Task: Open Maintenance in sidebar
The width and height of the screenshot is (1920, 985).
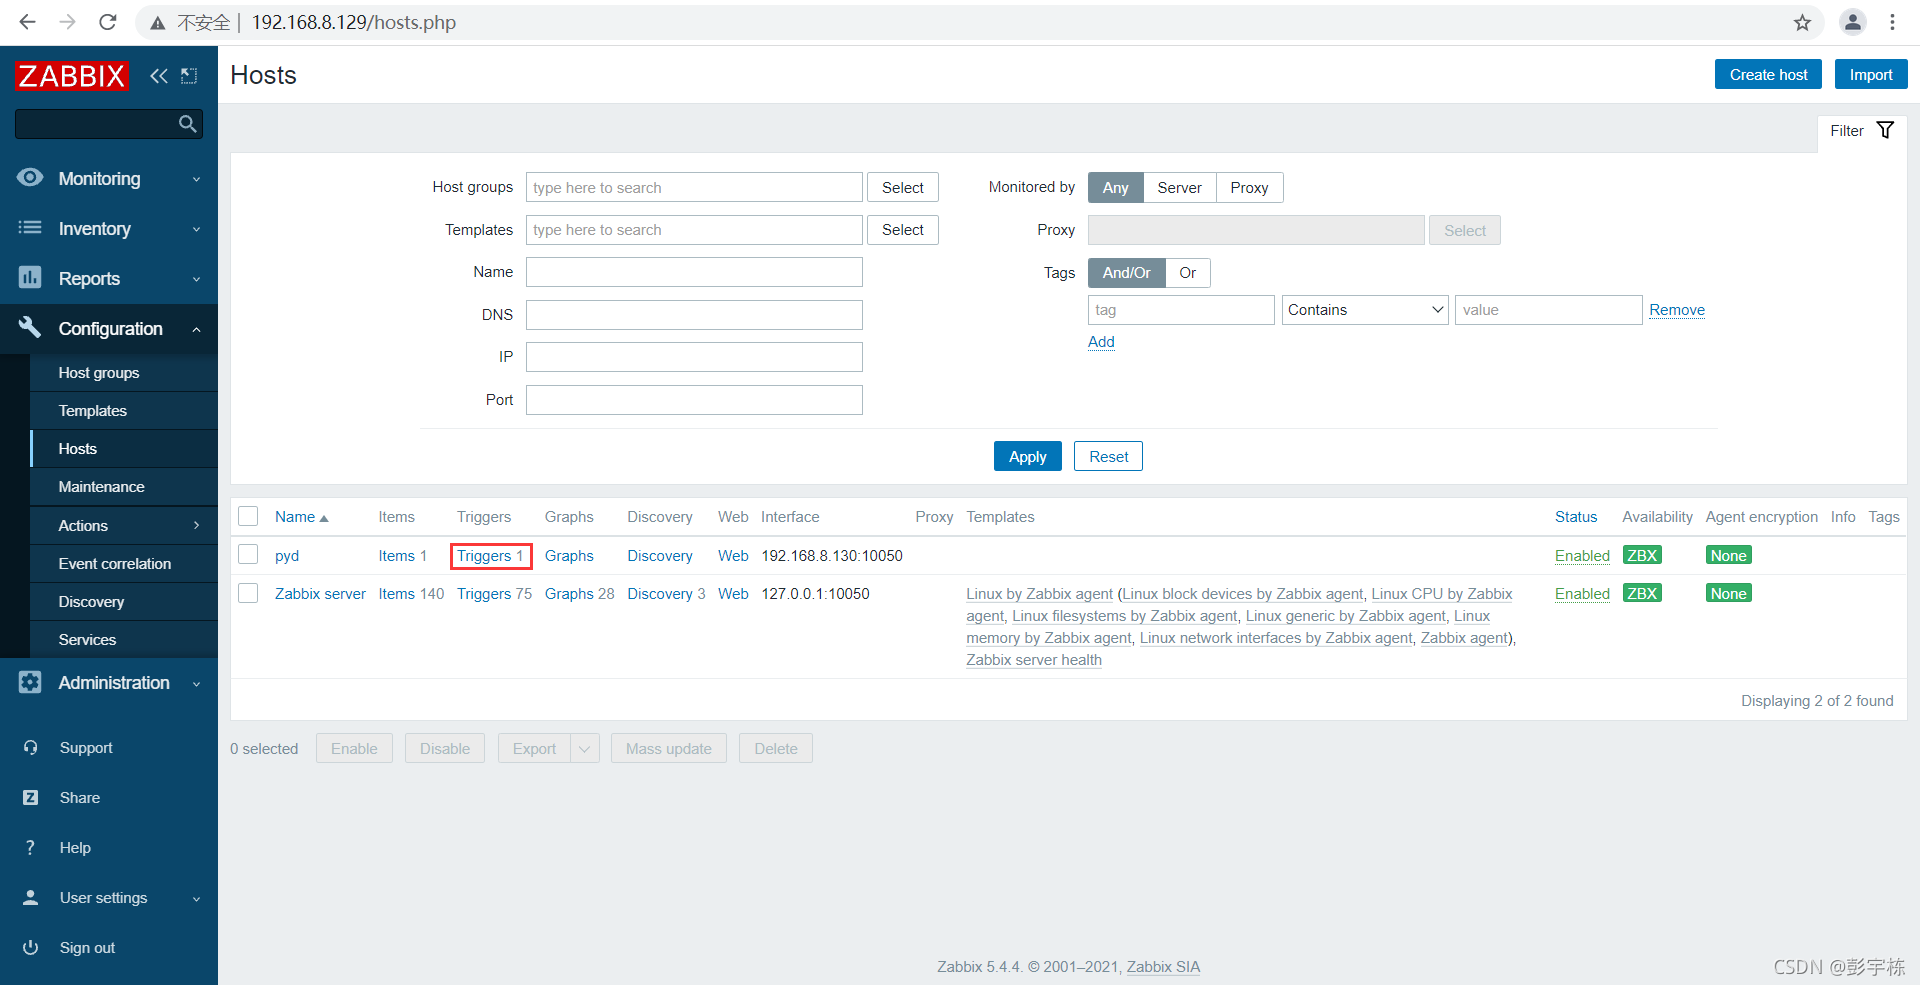Action: 101,486
